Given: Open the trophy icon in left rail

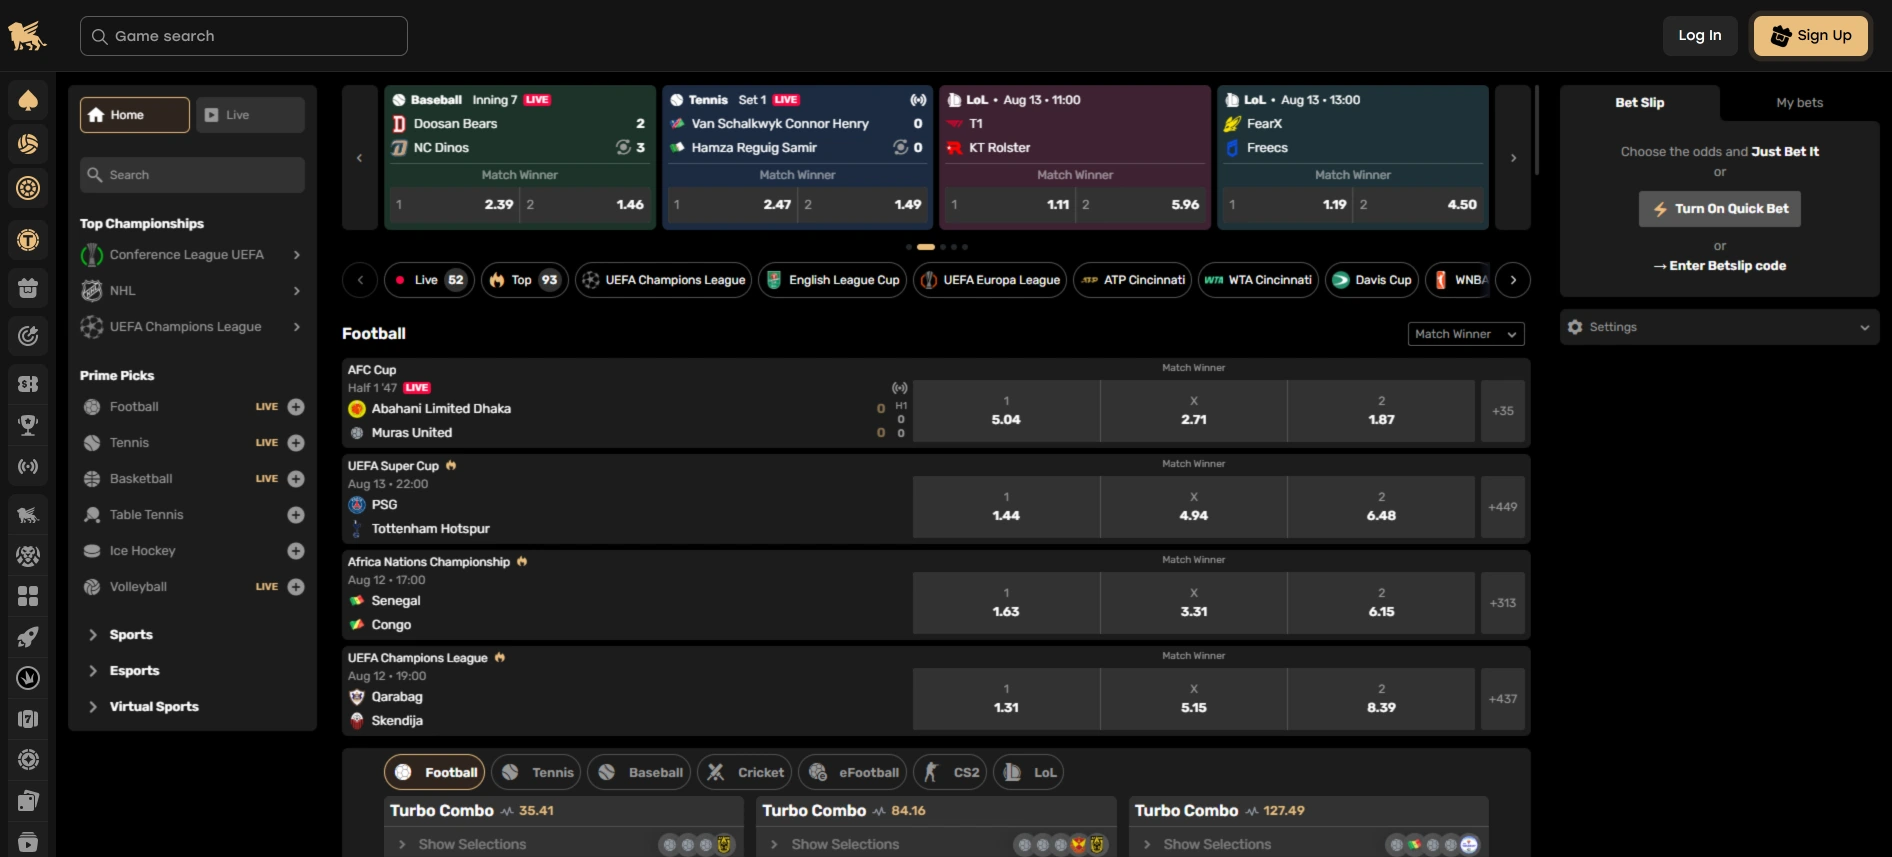Looking at the screenshot, I should click(28, 425).
